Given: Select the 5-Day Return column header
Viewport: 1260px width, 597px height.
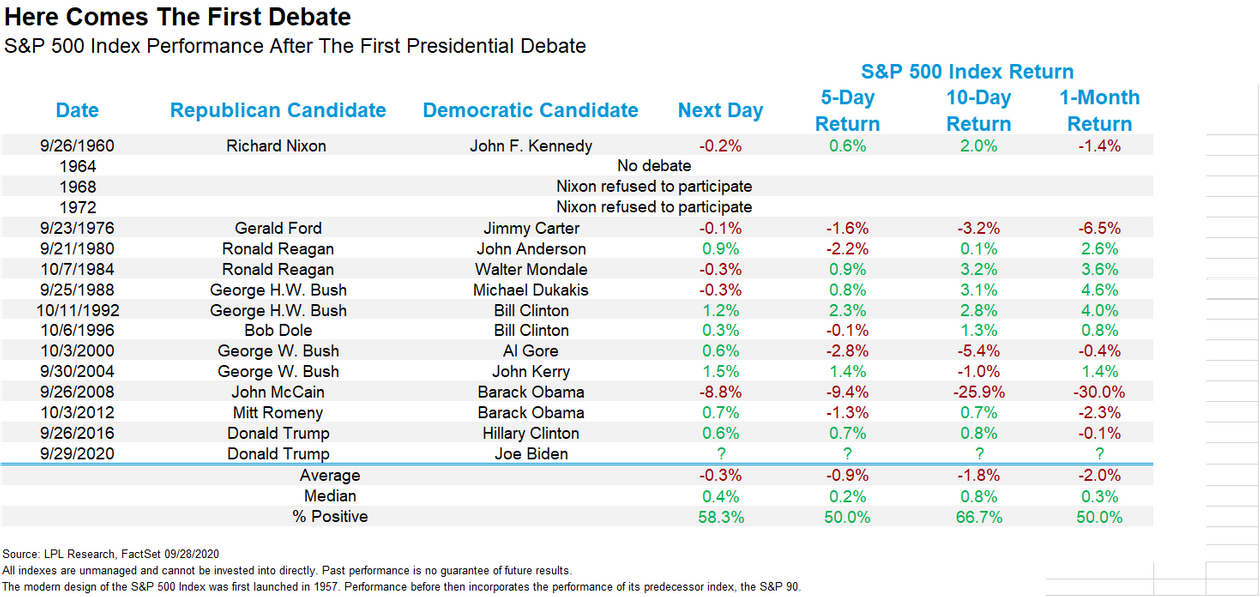Looking at the screenshot, I should click(x=847, y=111).
